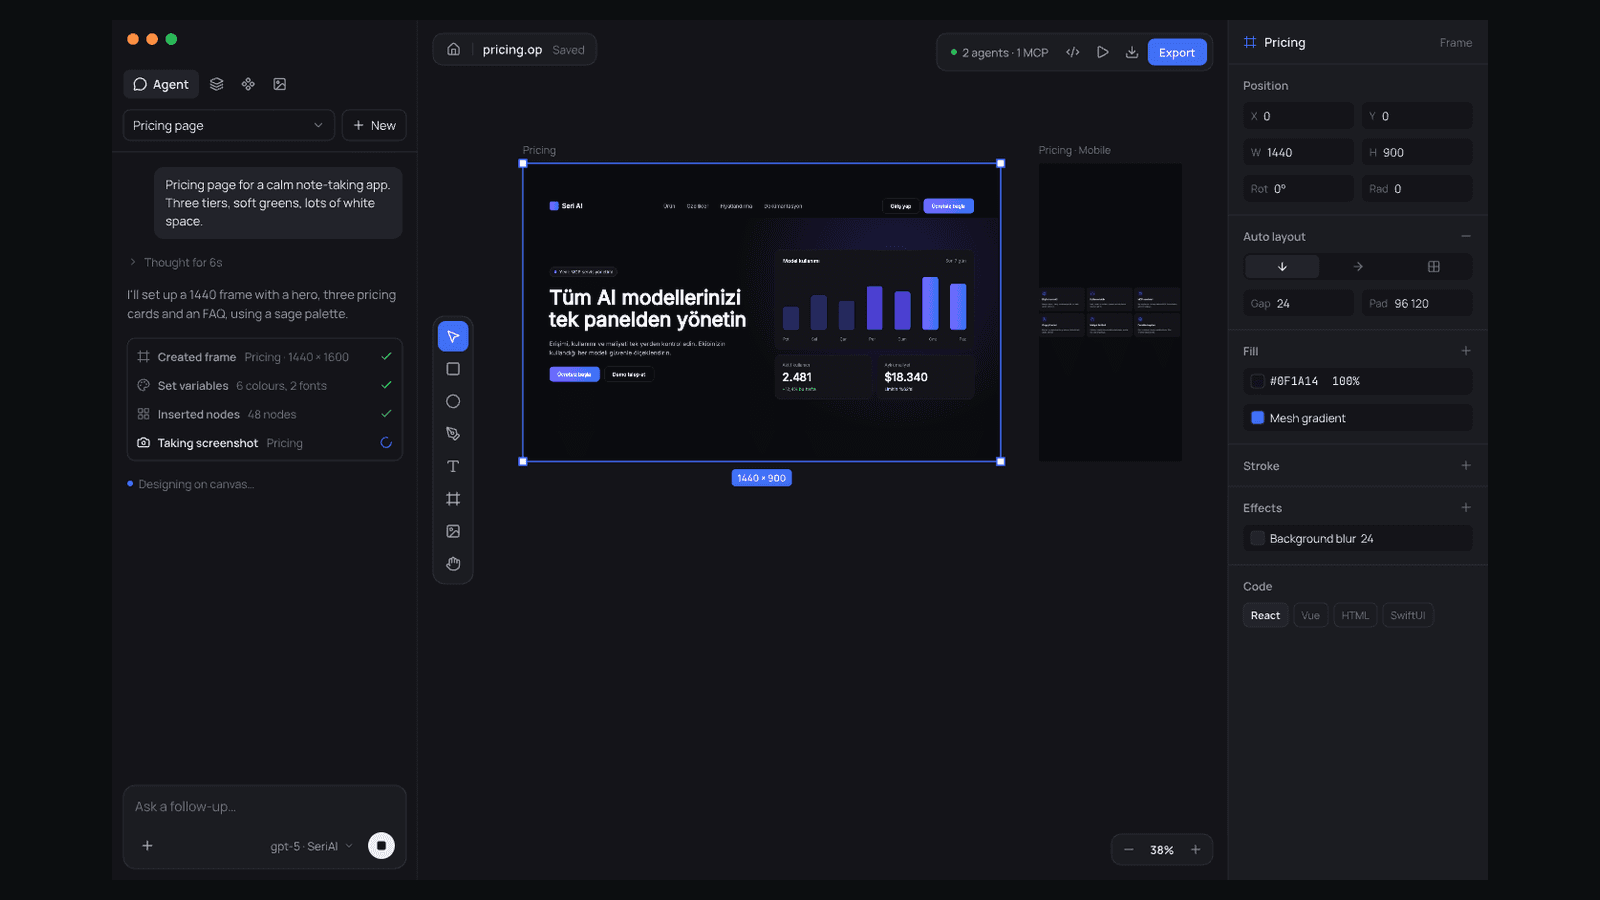Select the Text tool
The image size is (1600, 900).
coord(453,467)
